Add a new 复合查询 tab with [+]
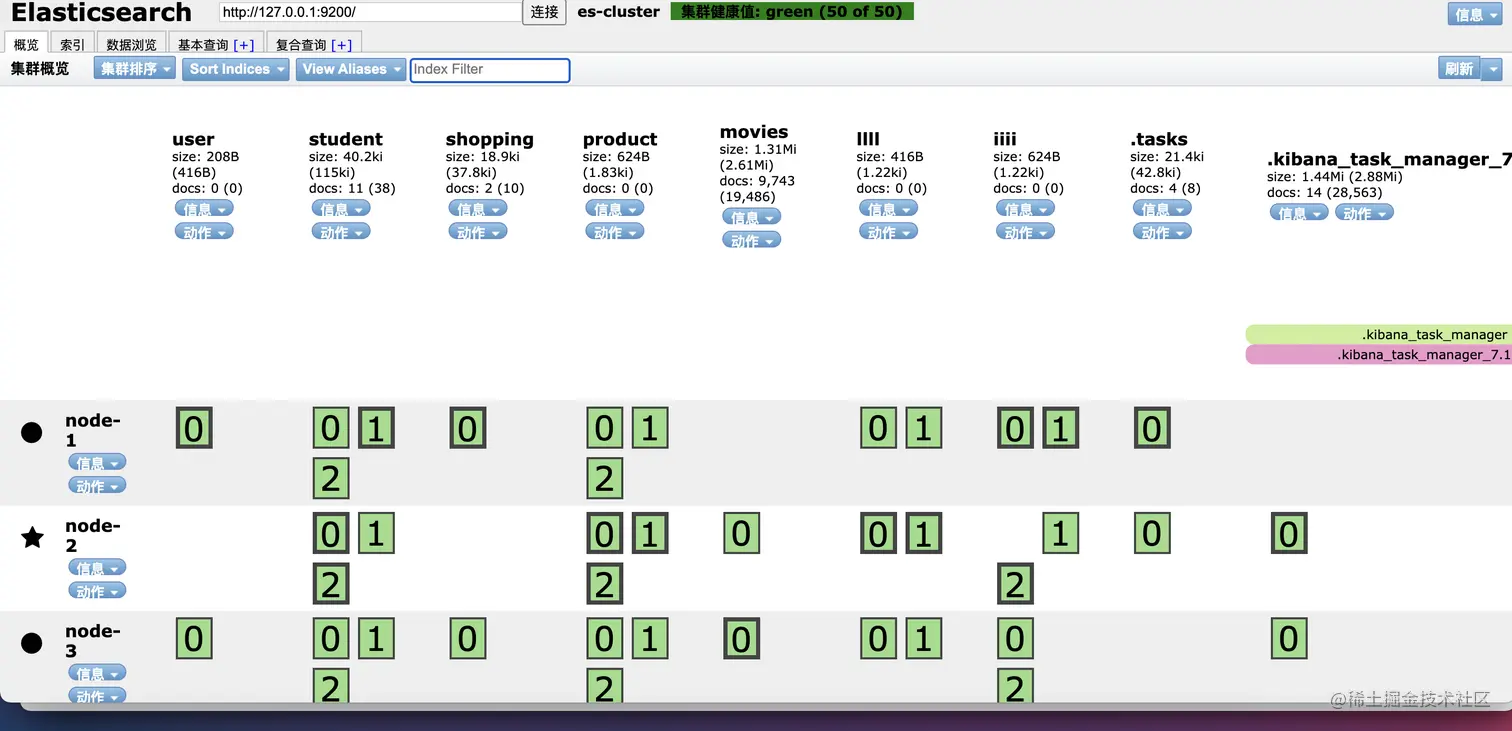Image resolution: width=1512 pixels, height=731 pixels. pos(342,45)
